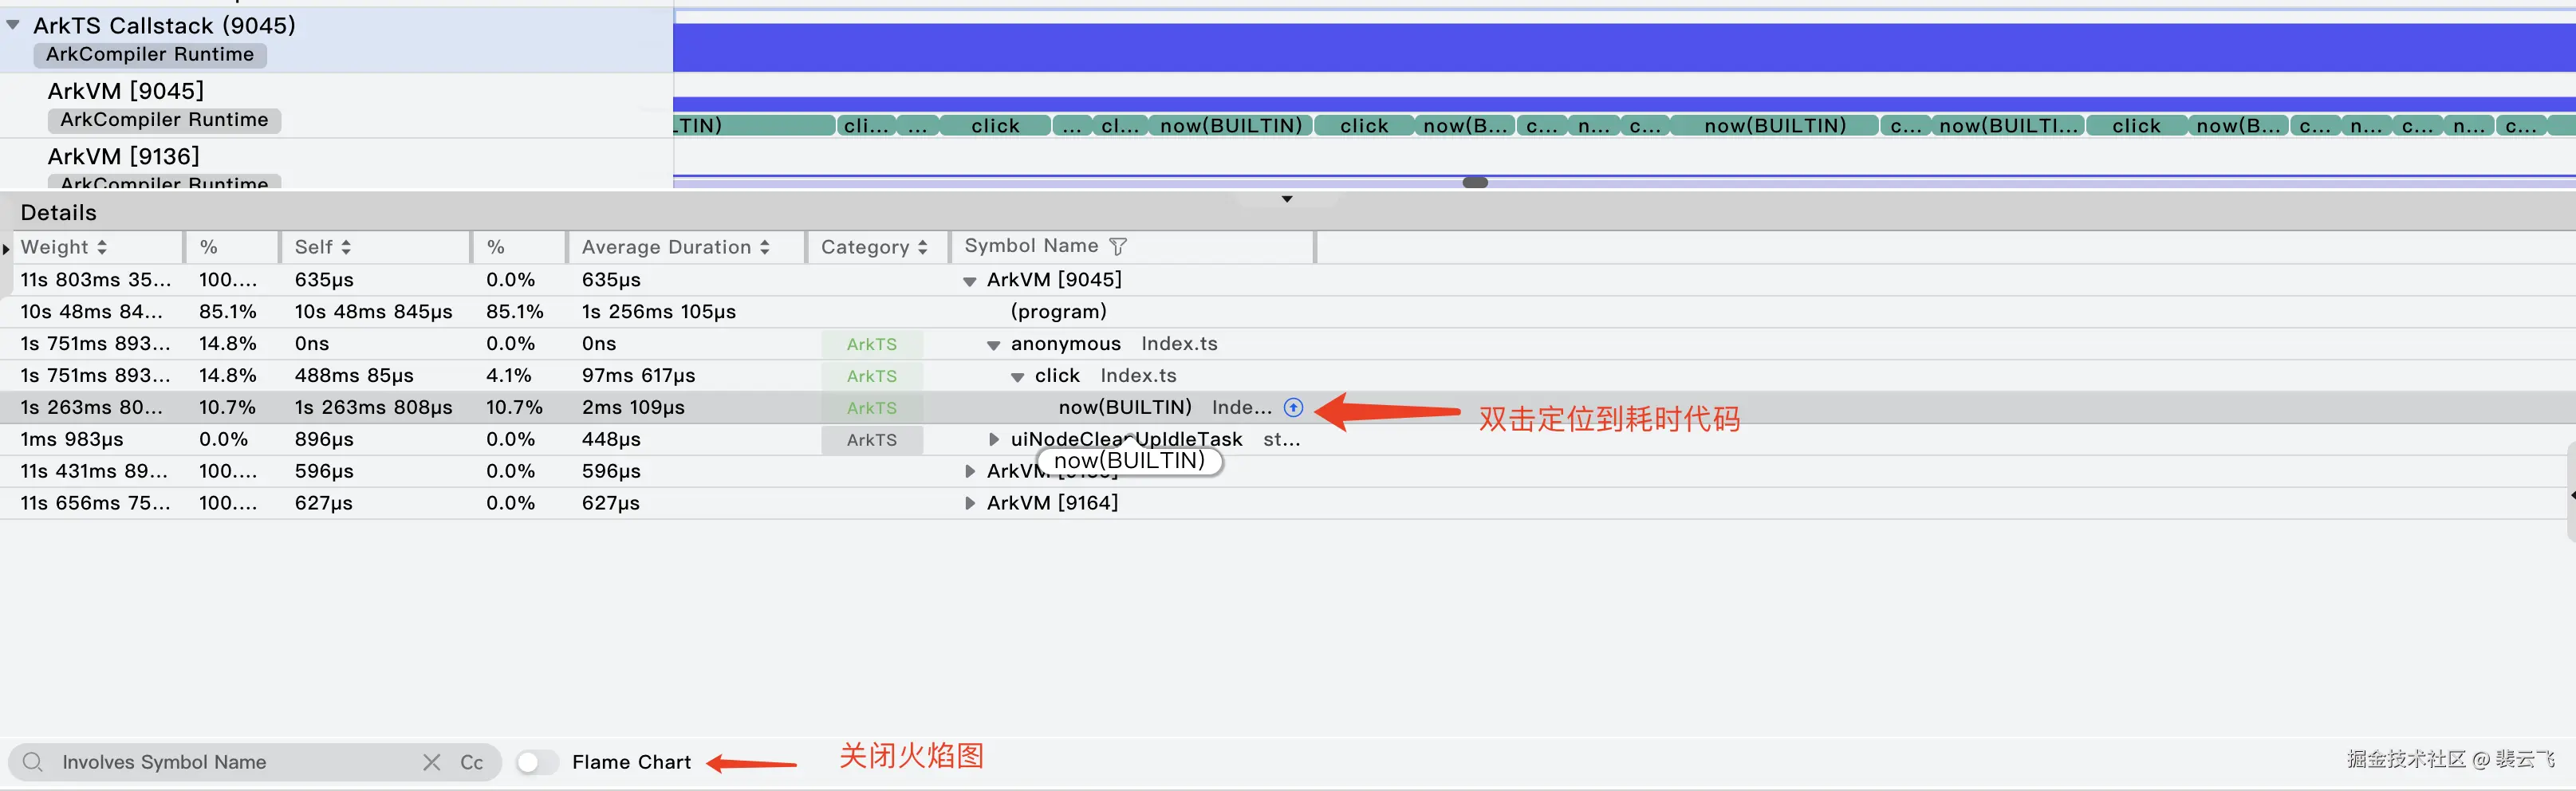Click the ArkTS badge on the uiNodeCleanUpIdleTask row

point(872,440)
